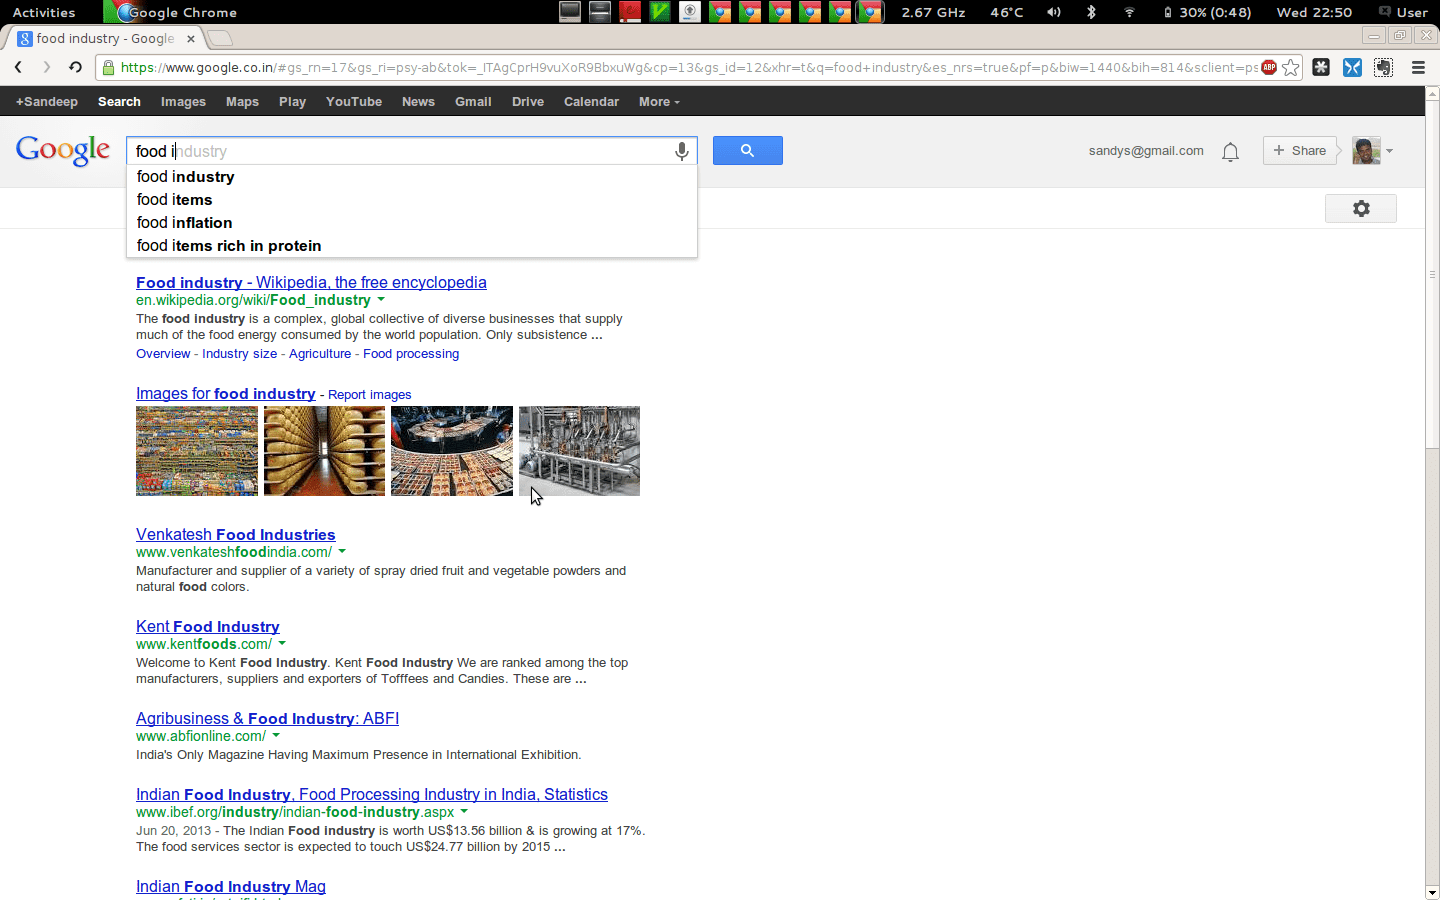Open the Food industry Wikipedia result
Image resolution: width=1440 pixels, height=900 pixels.
click(311, 283)
